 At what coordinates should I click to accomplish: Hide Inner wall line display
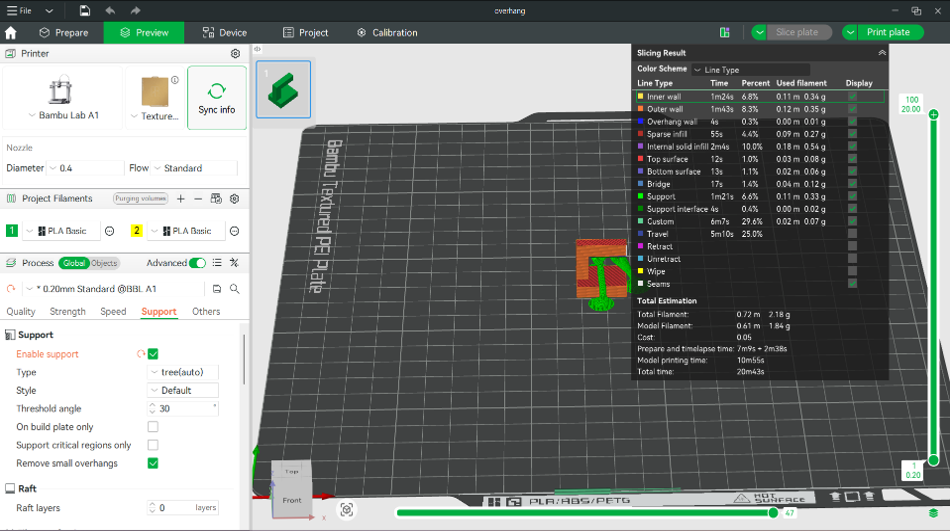pyautogui.click(x=852, y=96)
